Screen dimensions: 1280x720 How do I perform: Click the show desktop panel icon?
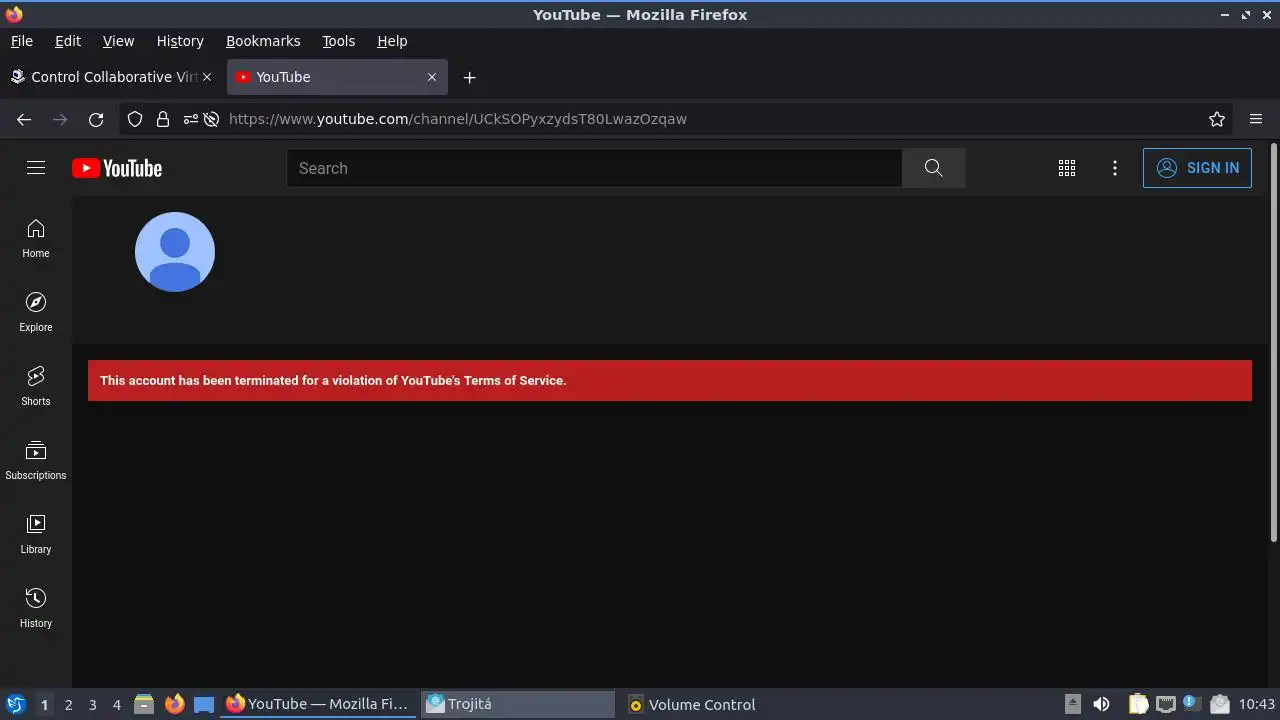tap(204, 704)
